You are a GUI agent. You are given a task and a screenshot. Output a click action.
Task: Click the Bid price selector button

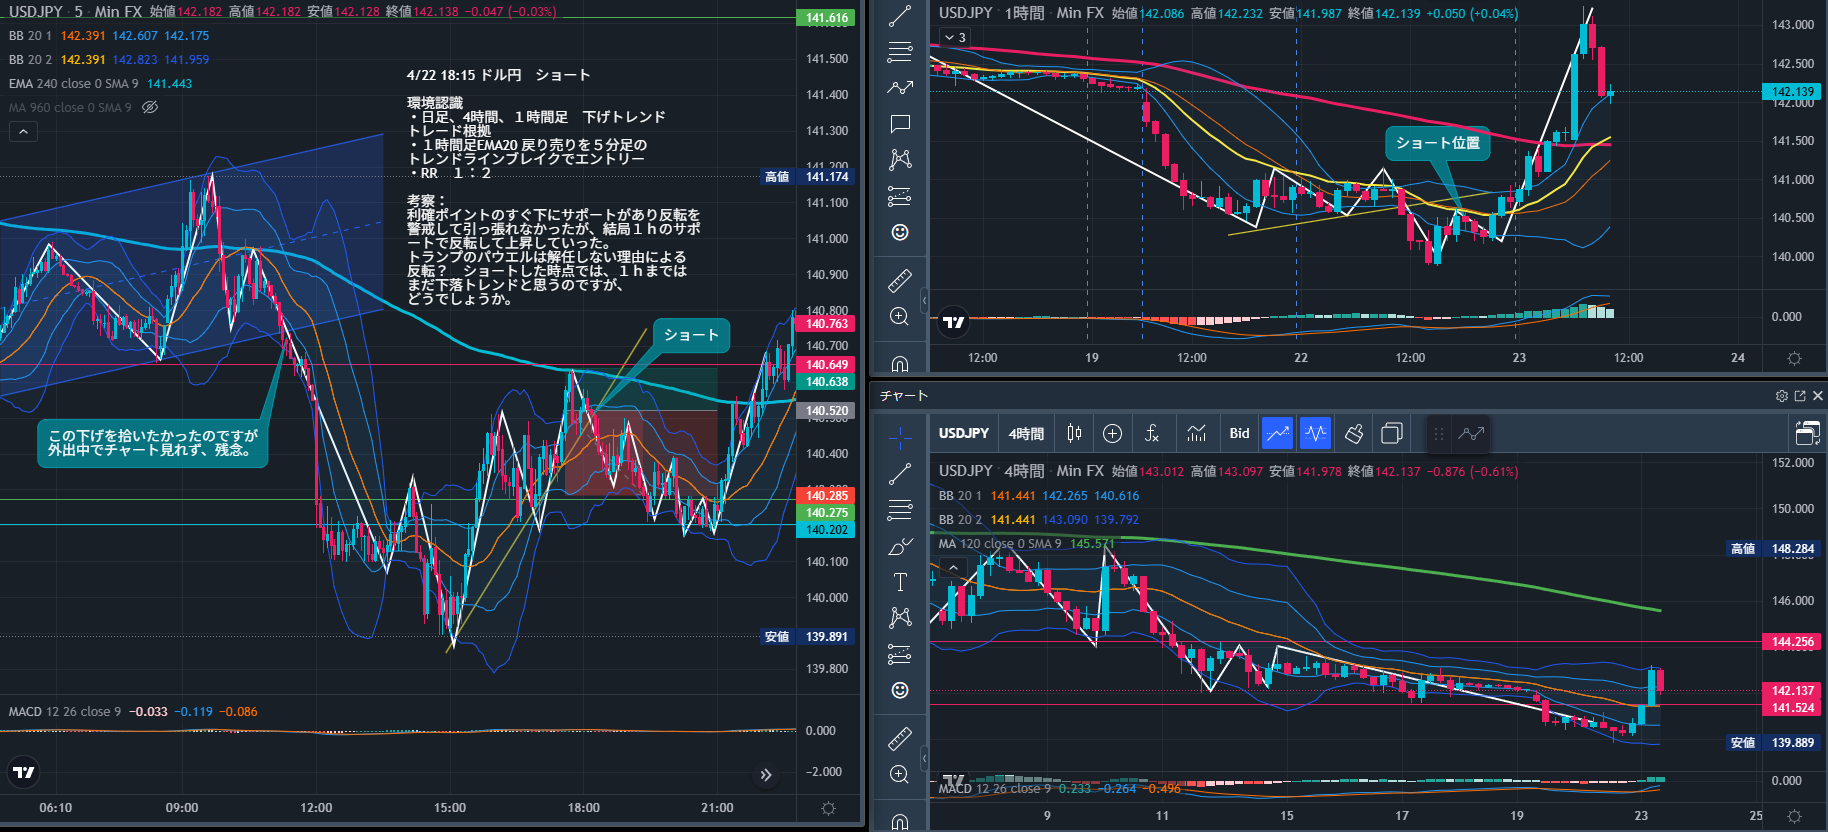point(1239,433)
